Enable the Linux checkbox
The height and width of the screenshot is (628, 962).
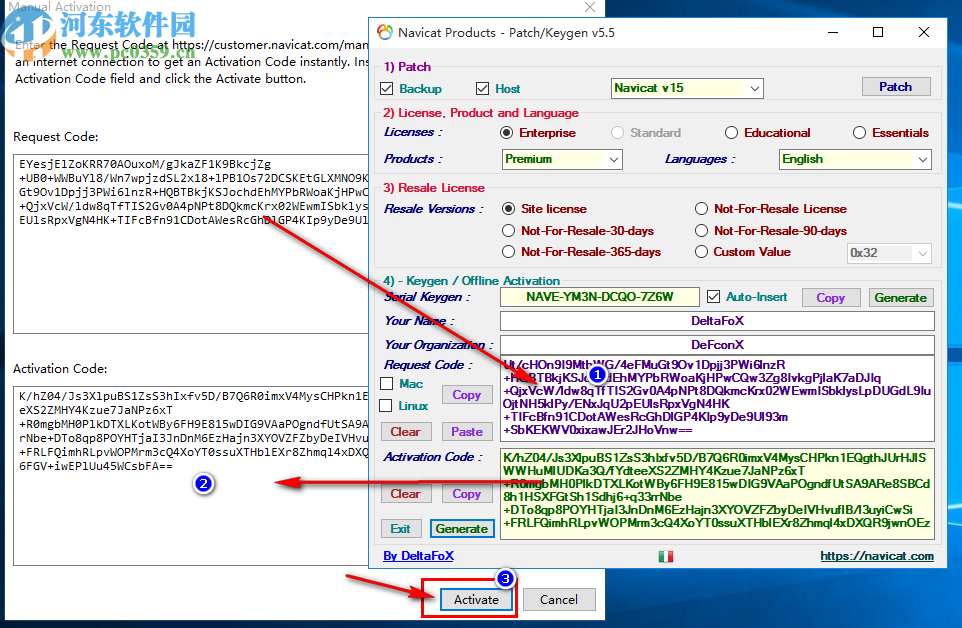386,406
